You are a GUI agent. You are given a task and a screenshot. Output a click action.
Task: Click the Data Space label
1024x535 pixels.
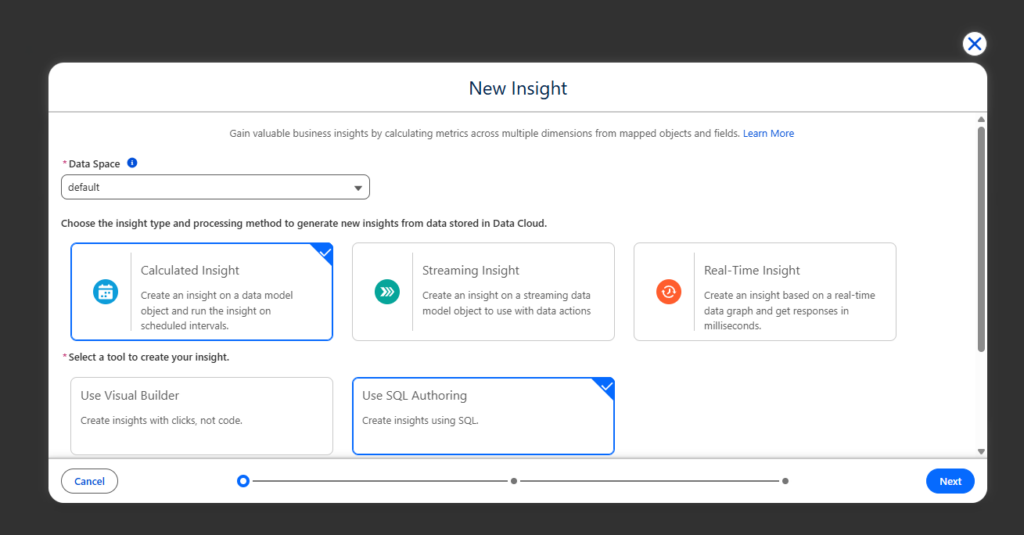pyautogui.click(x=94, y=164)
